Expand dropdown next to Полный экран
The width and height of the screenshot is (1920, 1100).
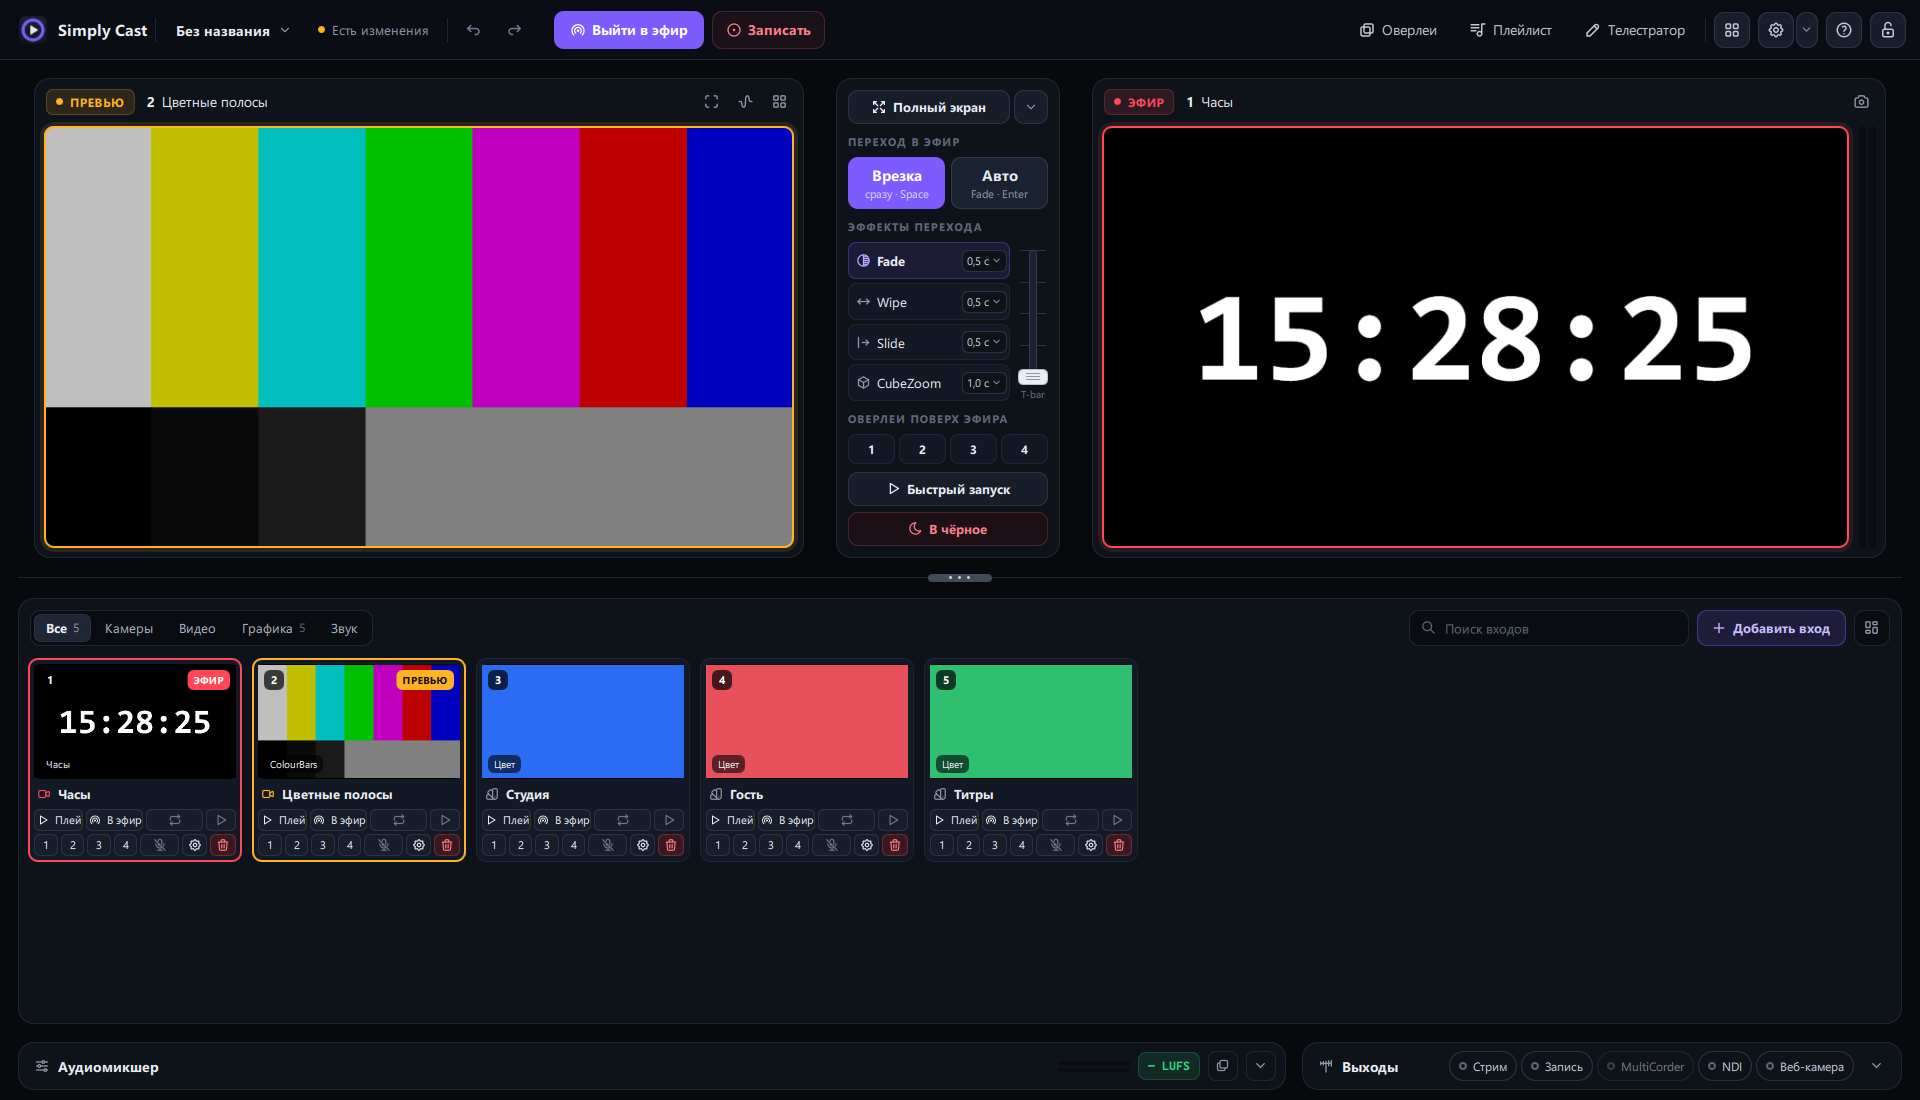pos(1031,107)
